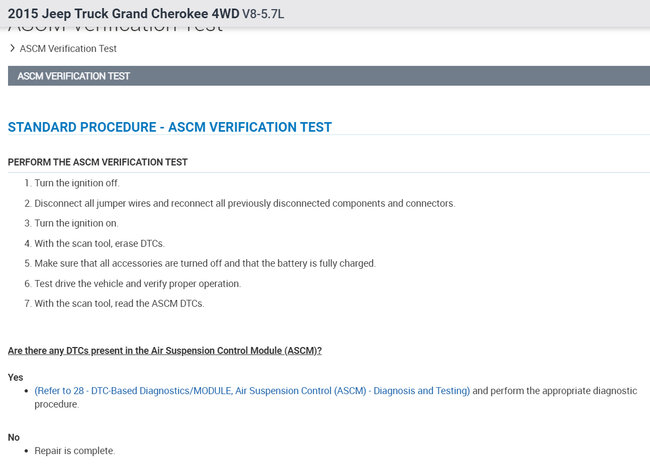Collapse the gray ASCM VERIFICATION TEST section bar
Screen dimensions: 650x468
click(x=325, y=76)
